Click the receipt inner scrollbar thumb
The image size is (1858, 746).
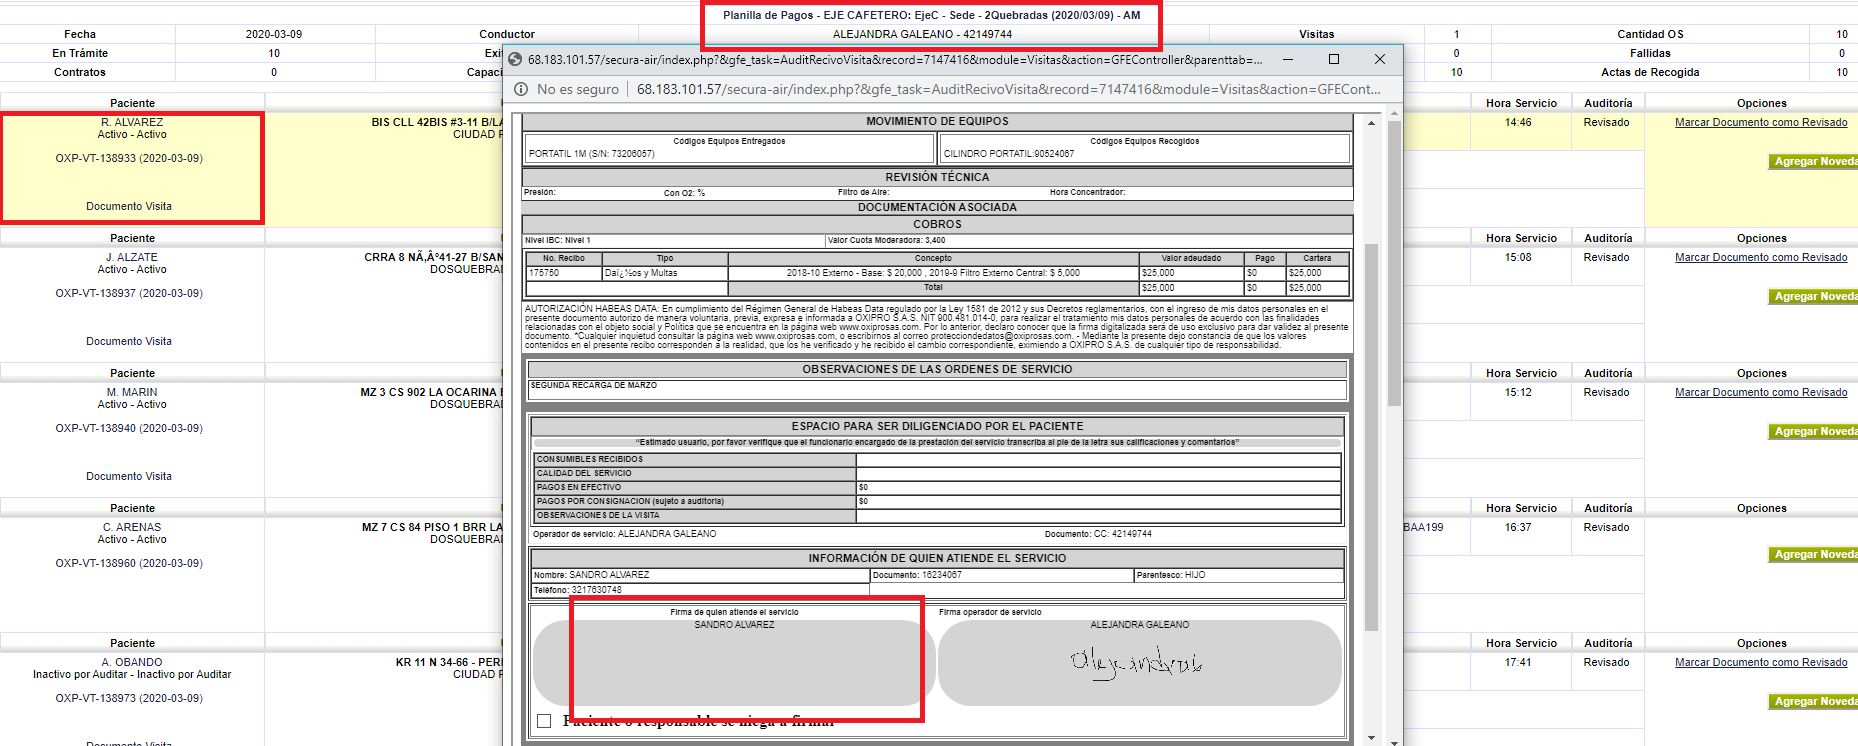coord(1370,437)
